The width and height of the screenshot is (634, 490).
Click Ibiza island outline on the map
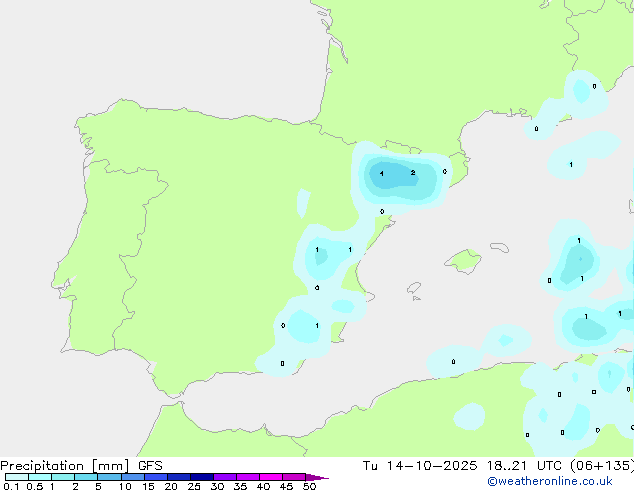point(414,288)
